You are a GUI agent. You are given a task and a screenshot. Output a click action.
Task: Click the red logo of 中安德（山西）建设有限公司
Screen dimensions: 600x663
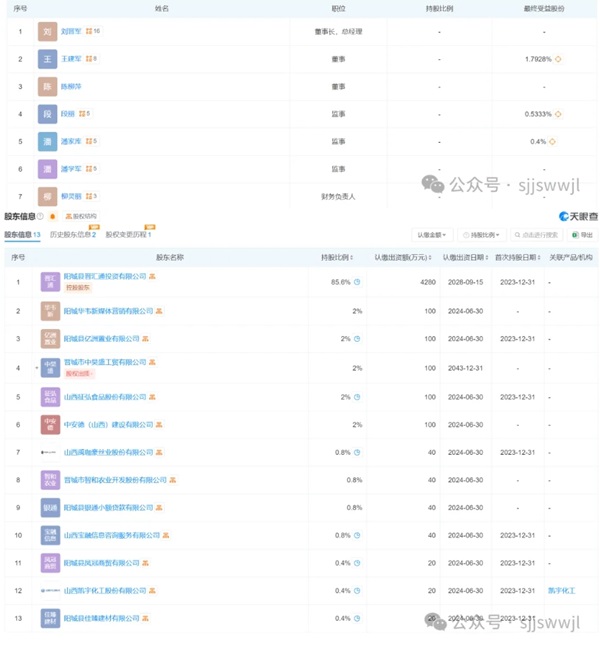(50, 425)
